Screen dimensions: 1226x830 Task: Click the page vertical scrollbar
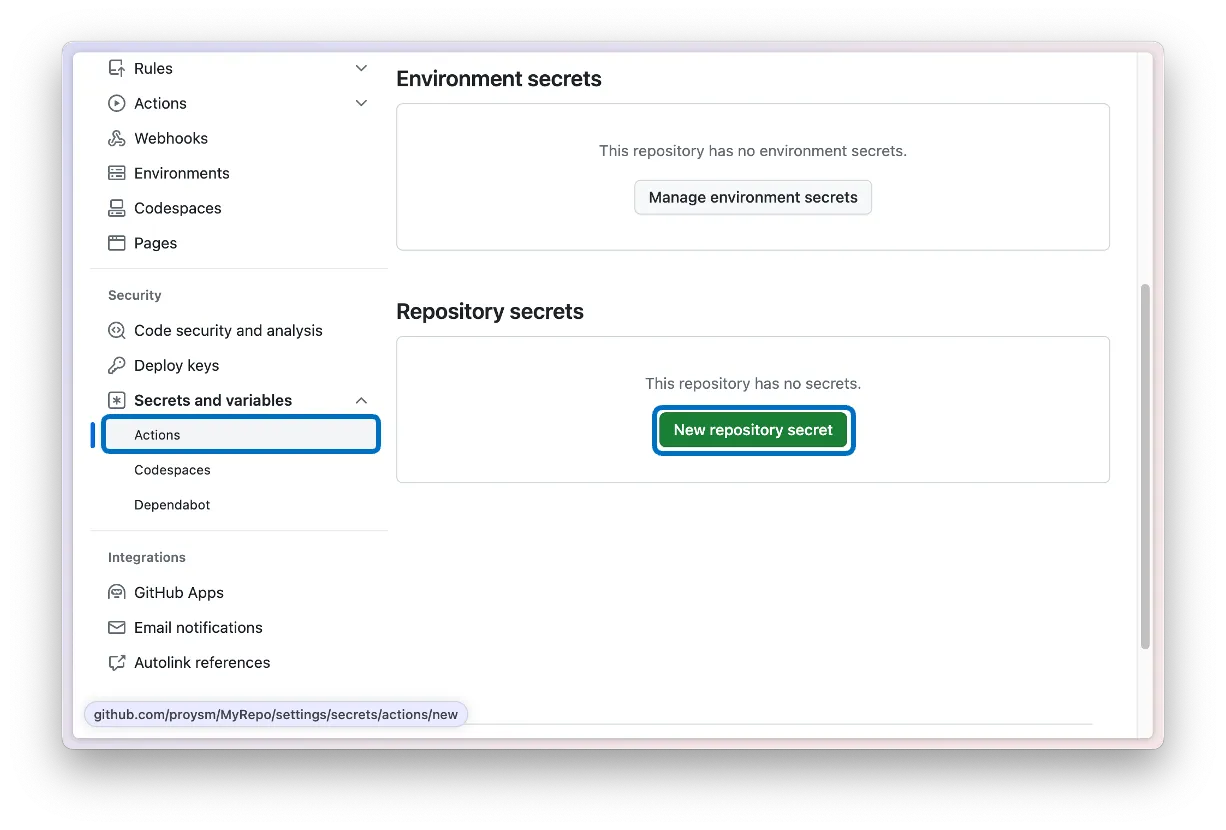point(1146,466)
